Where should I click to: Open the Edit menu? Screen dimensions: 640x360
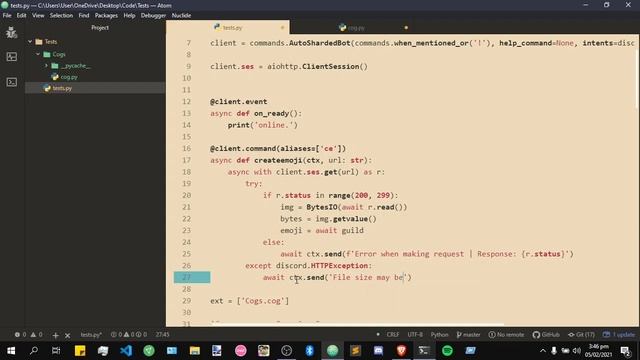tap(21, 16)
